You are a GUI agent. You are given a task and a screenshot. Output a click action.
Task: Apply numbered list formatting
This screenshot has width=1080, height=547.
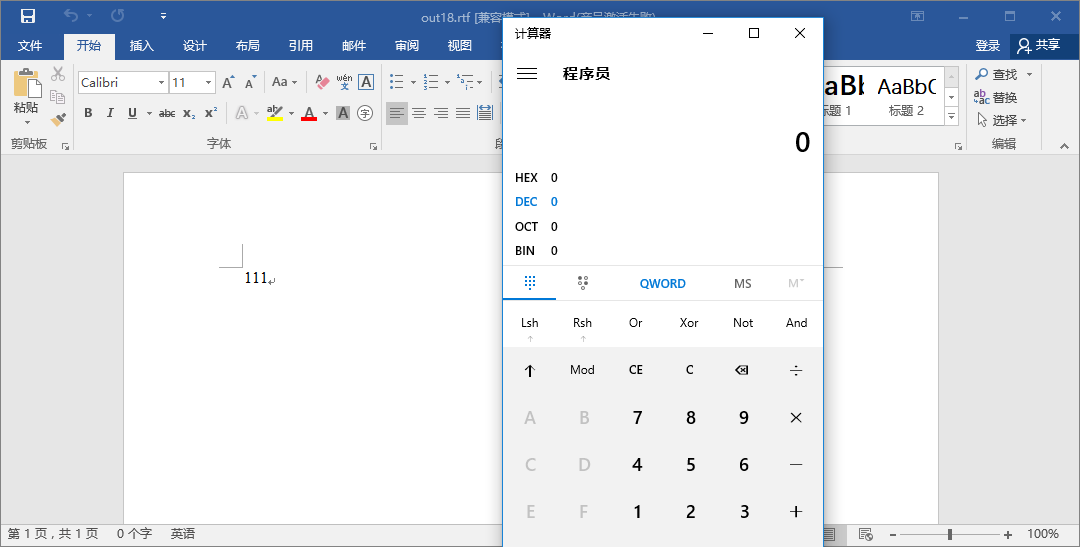tap(431, 82)
